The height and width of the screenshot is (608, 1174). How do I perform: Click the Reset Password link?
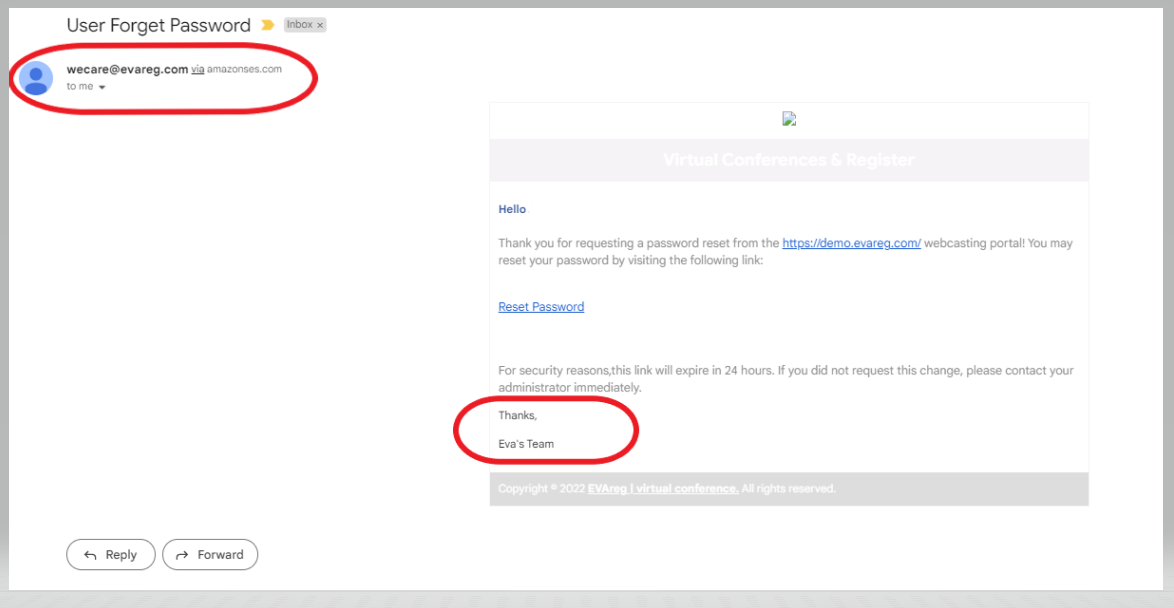point(541,307)
